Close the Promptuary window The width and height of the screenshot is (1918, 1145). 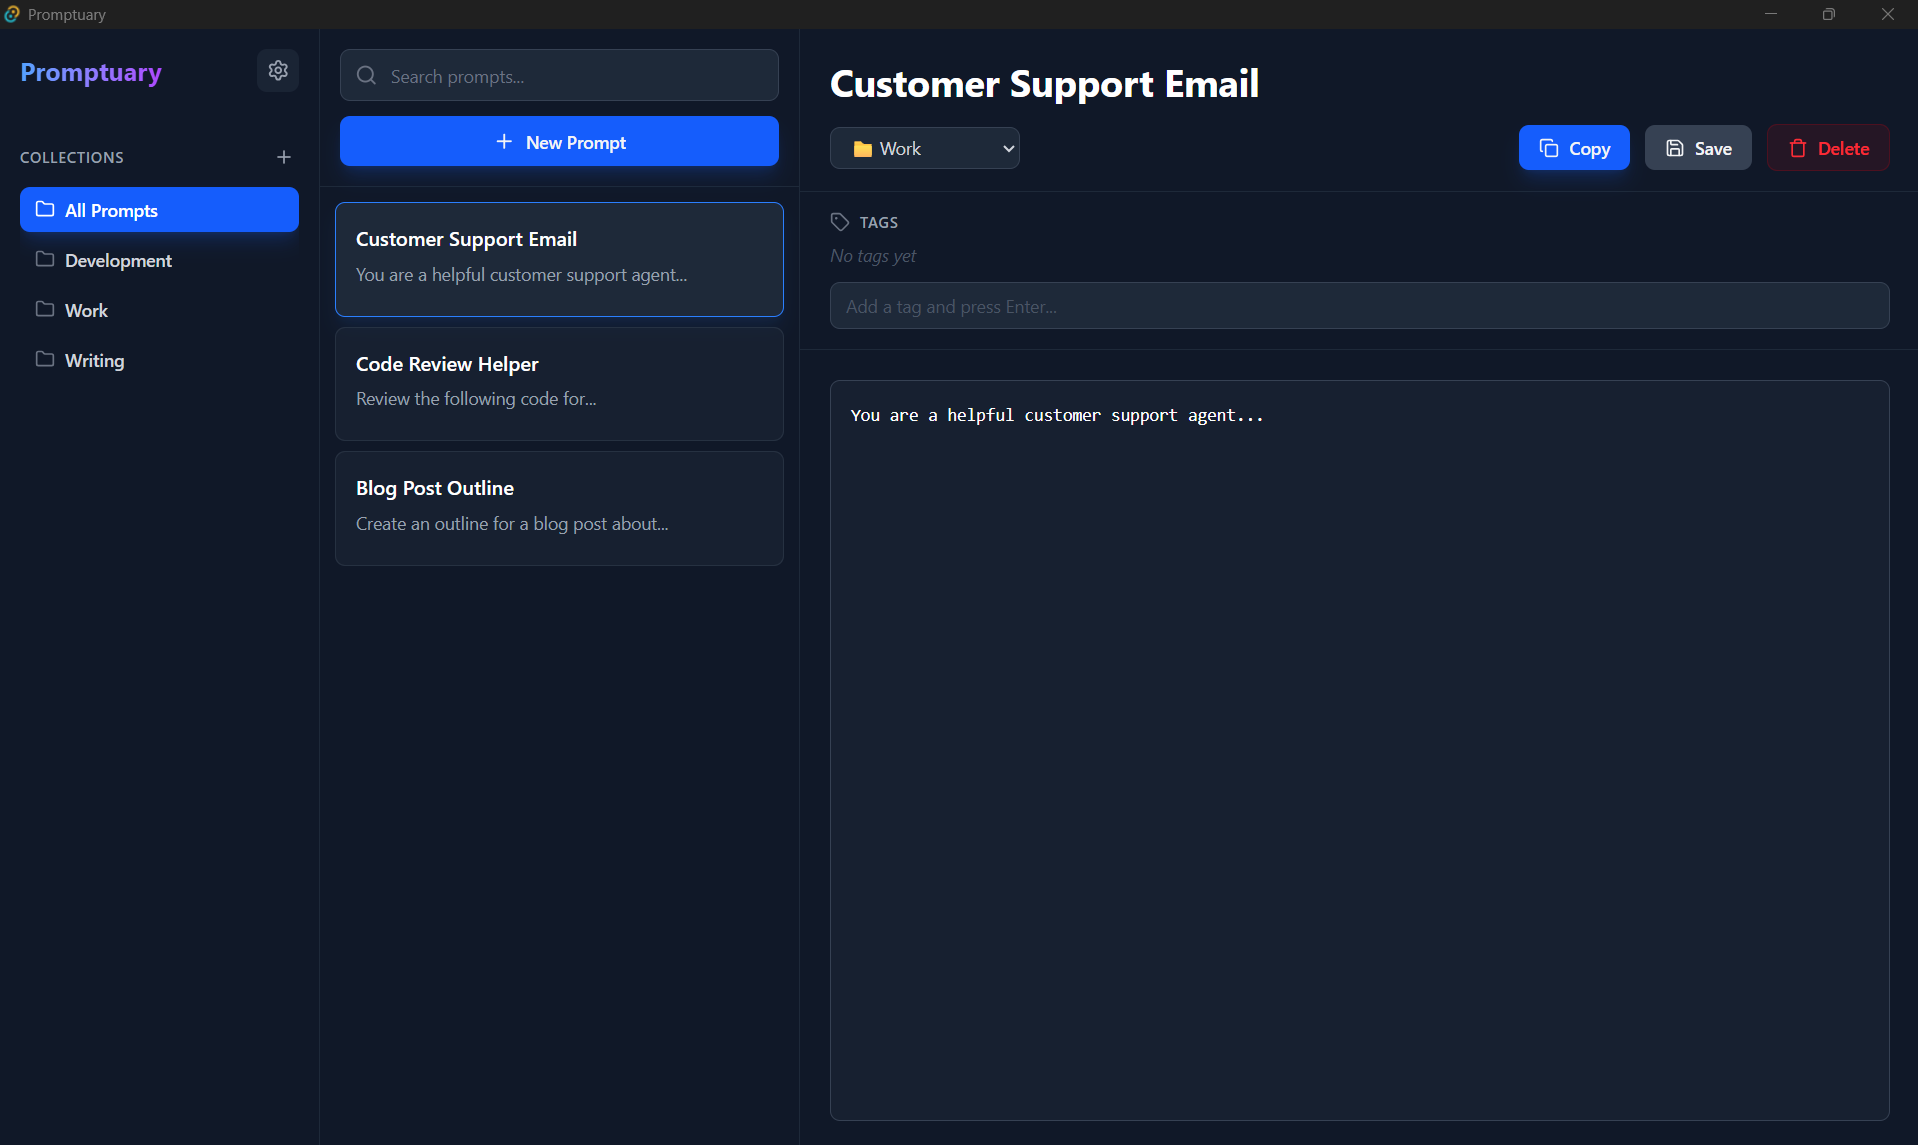pos(1887,14)
